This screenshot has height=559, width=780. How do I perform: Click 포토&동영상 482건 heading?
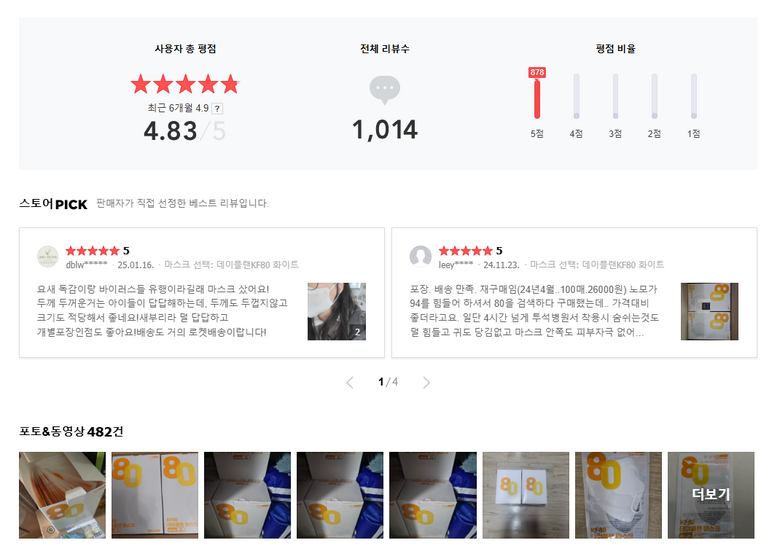[71, 431]
